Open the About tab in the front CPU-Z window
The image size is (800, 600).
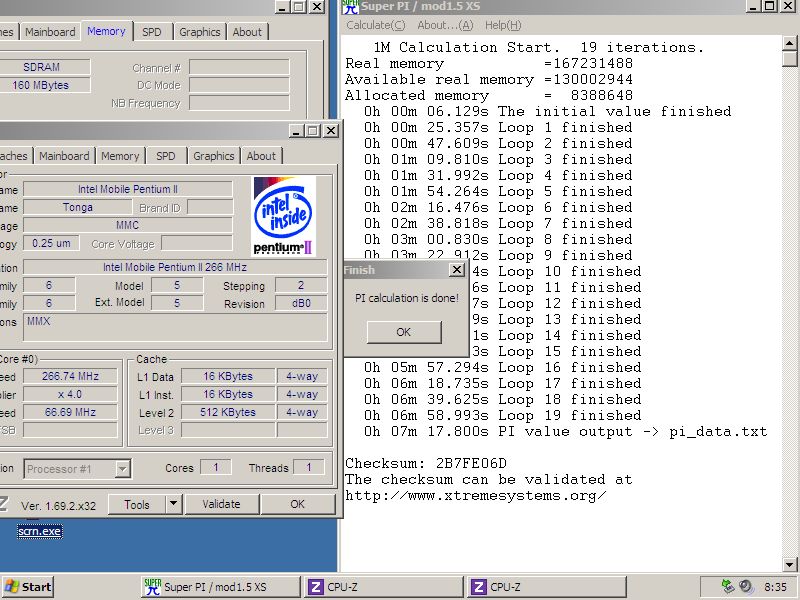261,156
